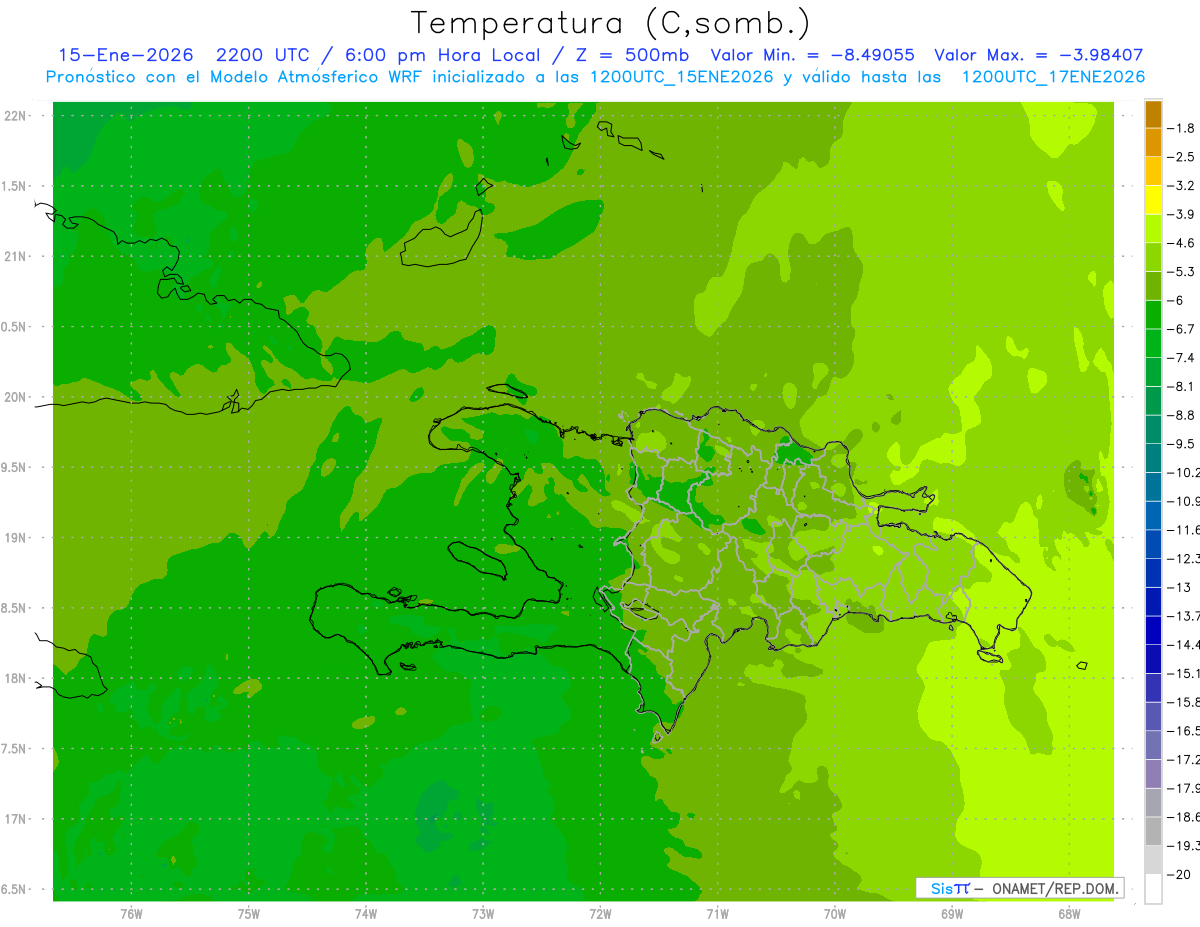1200x927 pixels.
Task: Click the "Valor Max. = -3.98407" text
Action: 1038,56
